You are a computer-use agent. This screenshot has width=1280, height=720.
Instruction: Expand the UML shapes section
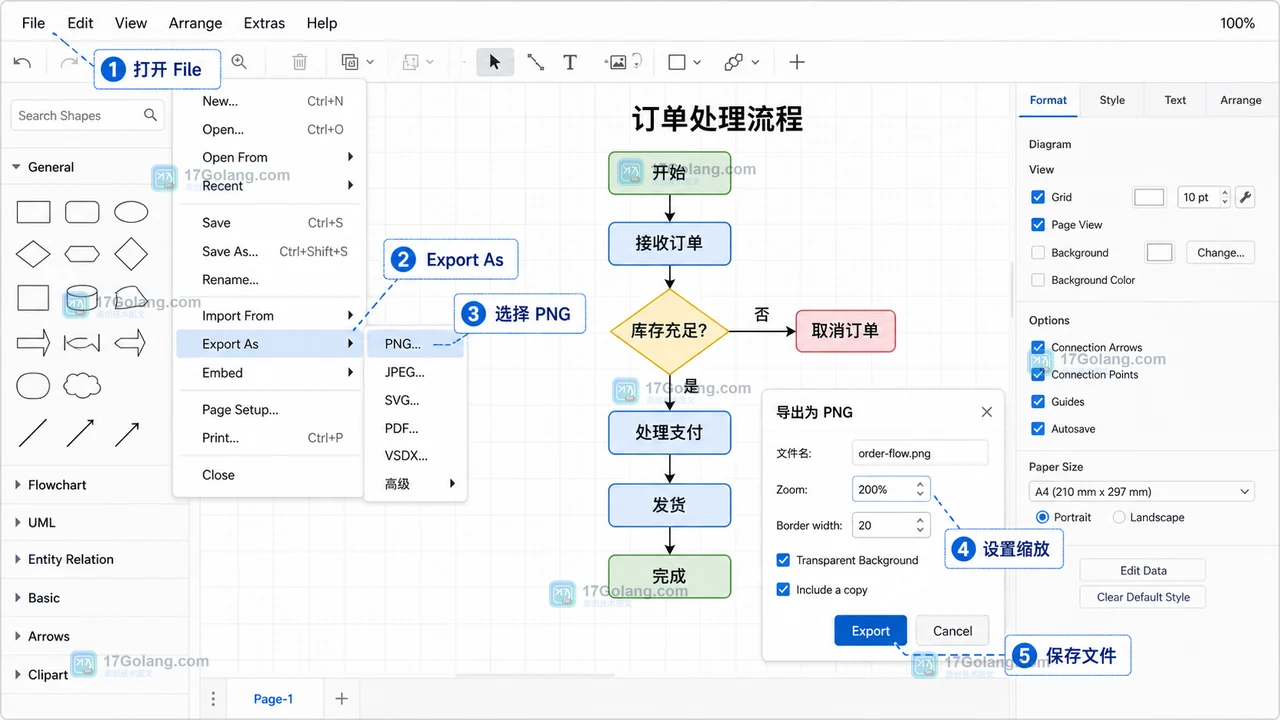17,523
